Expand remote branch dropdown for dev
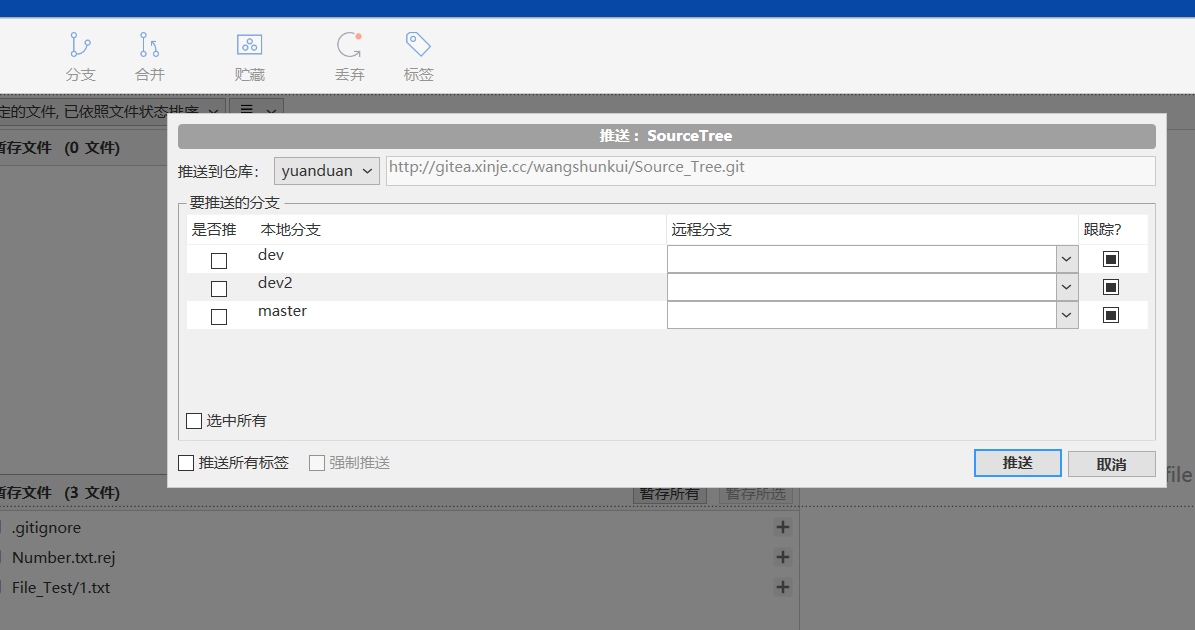This screenshot has width=1195, height=630. (x=1066, y=259)
